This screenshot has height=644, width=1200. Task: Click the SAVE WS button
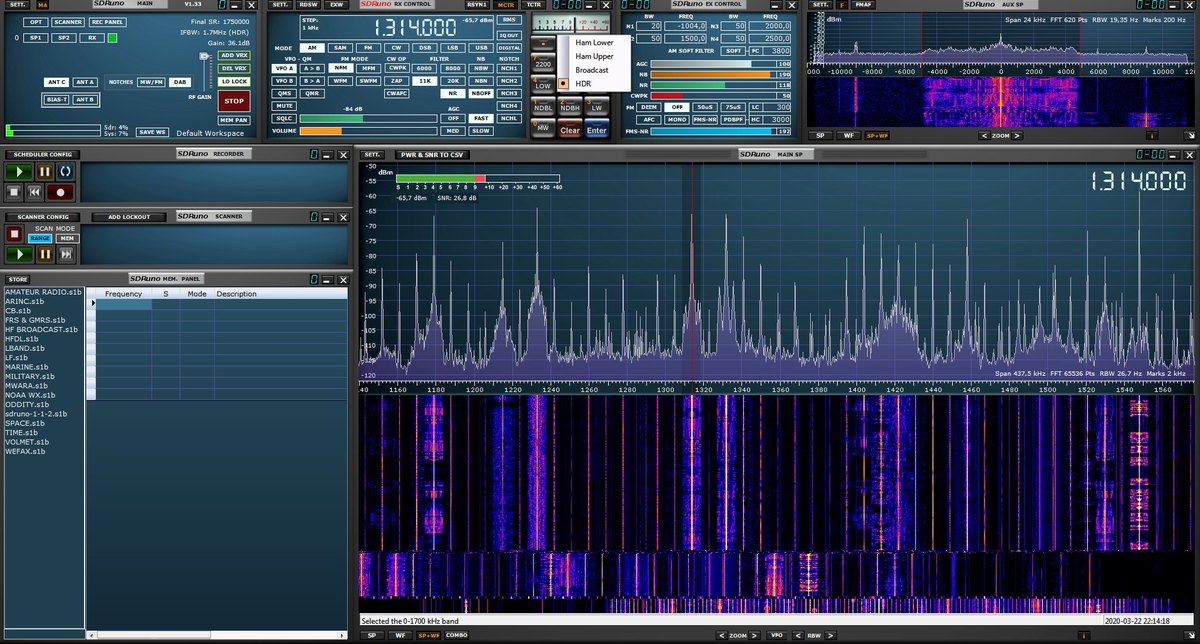click(x=152, y=132)
